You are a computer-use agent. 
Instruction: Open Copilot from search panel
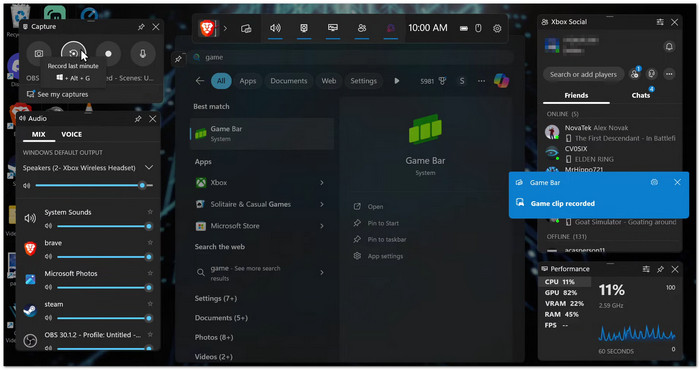click(501, 81)
